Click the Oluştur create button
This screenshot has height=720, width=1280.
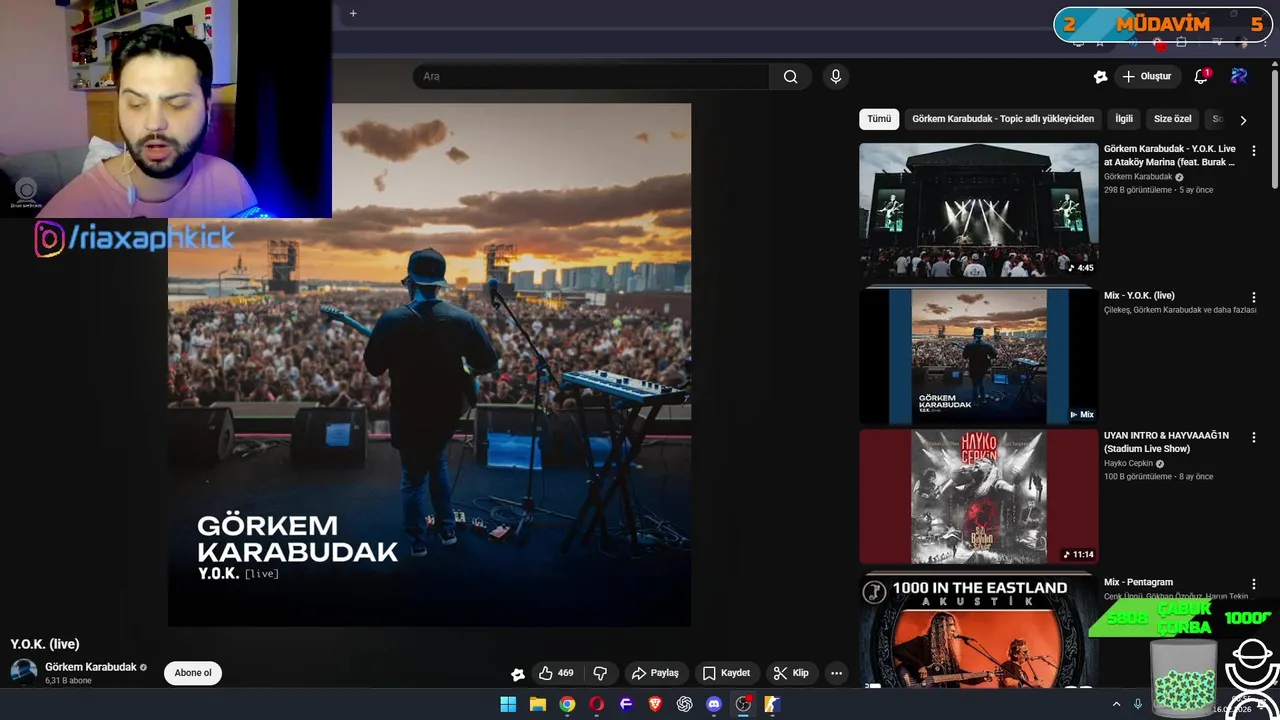coord(1146,77)
